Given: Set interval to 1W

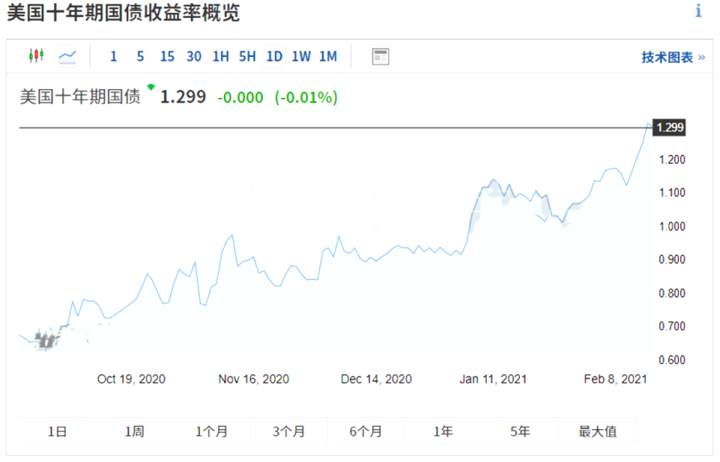Looking at the screenshot, I should 301,56.
